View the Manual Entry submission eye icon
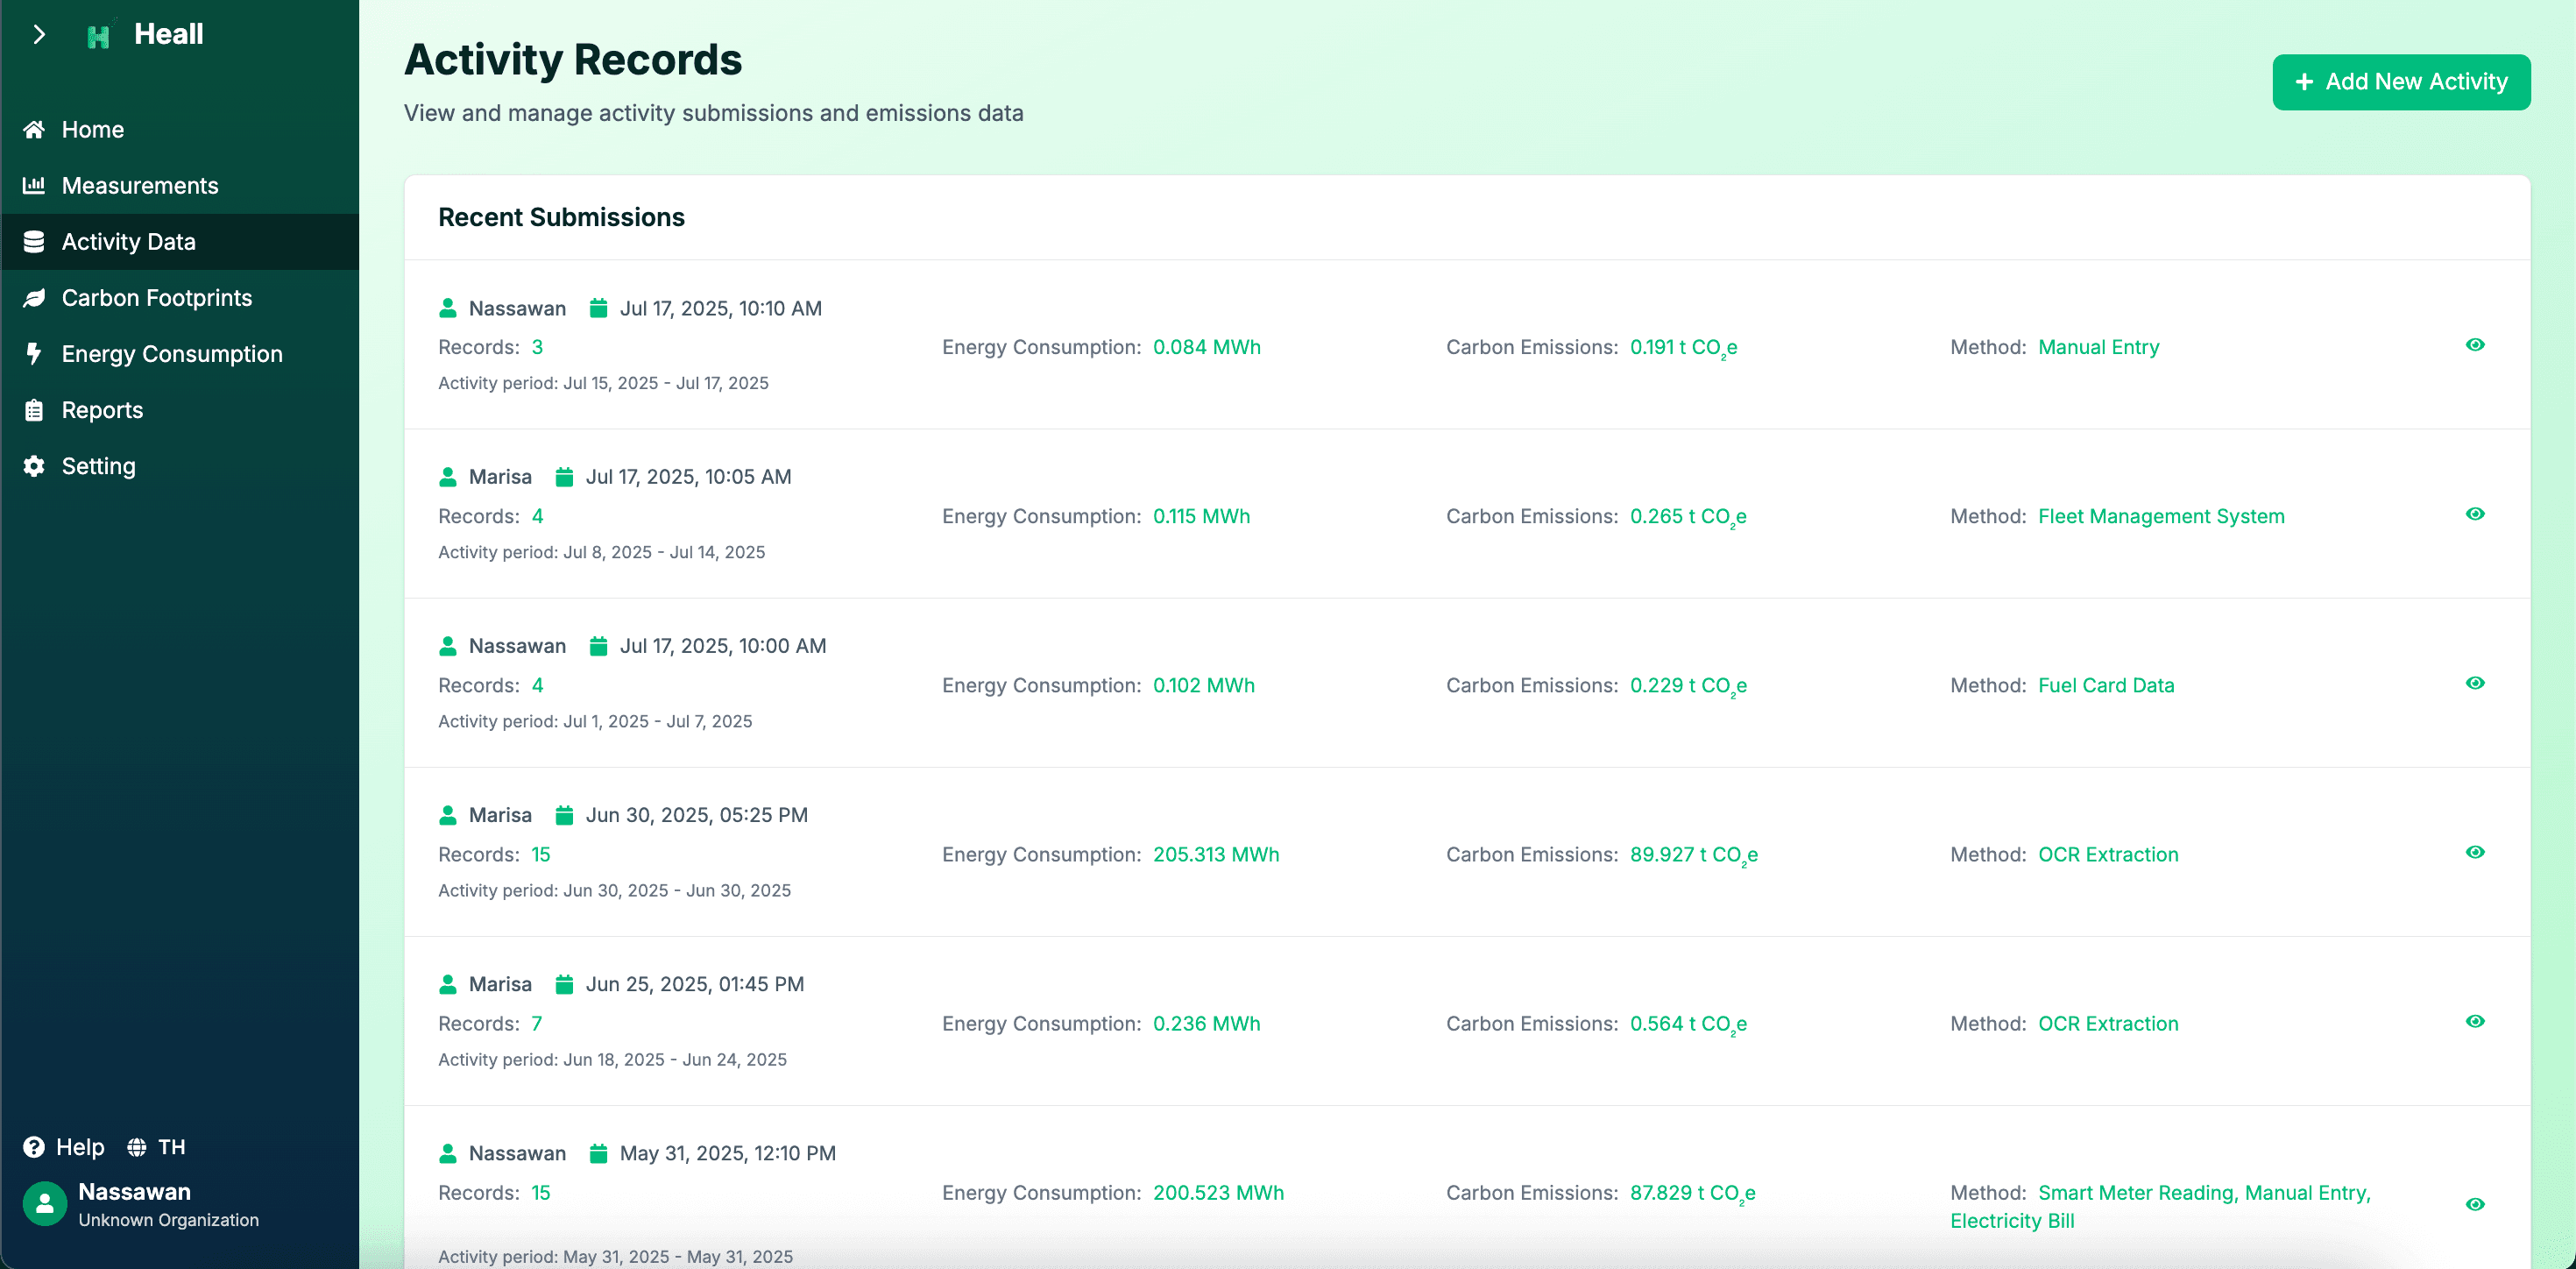Viewport: 2576px width, 1269px height. [x=2474, y=345]
